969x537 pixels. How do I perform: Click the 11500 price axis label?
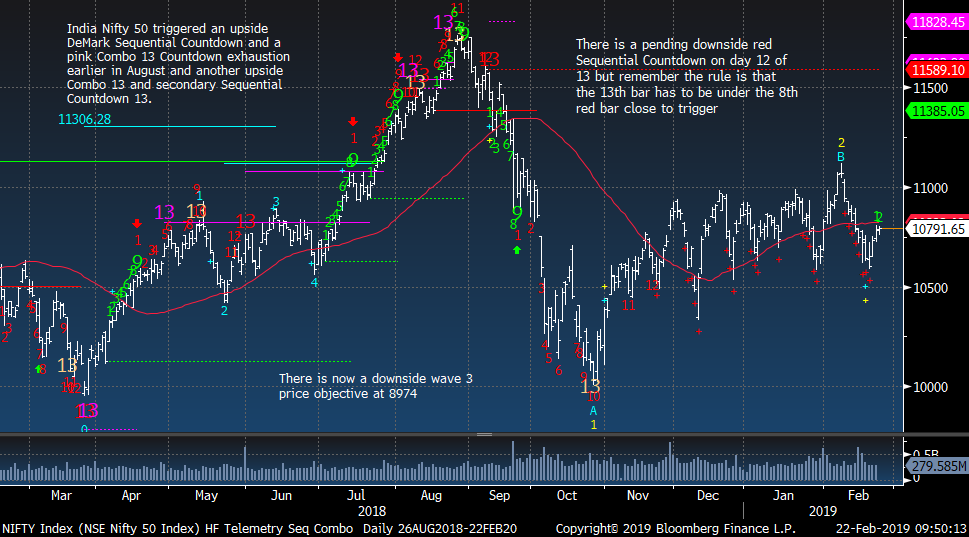(930, 88)
